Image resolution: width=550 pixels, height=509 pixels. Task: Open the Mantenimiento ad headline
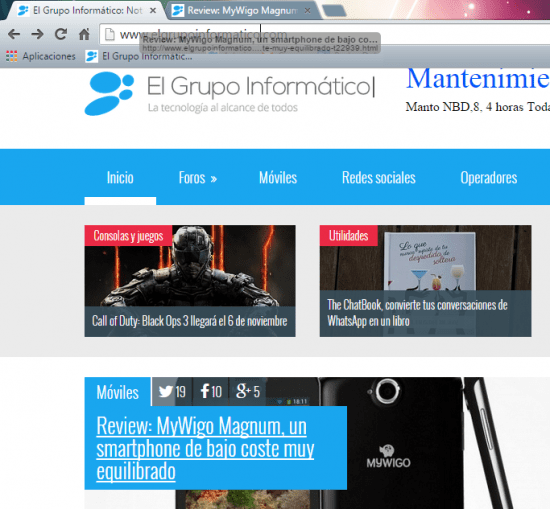coord(478,79)
